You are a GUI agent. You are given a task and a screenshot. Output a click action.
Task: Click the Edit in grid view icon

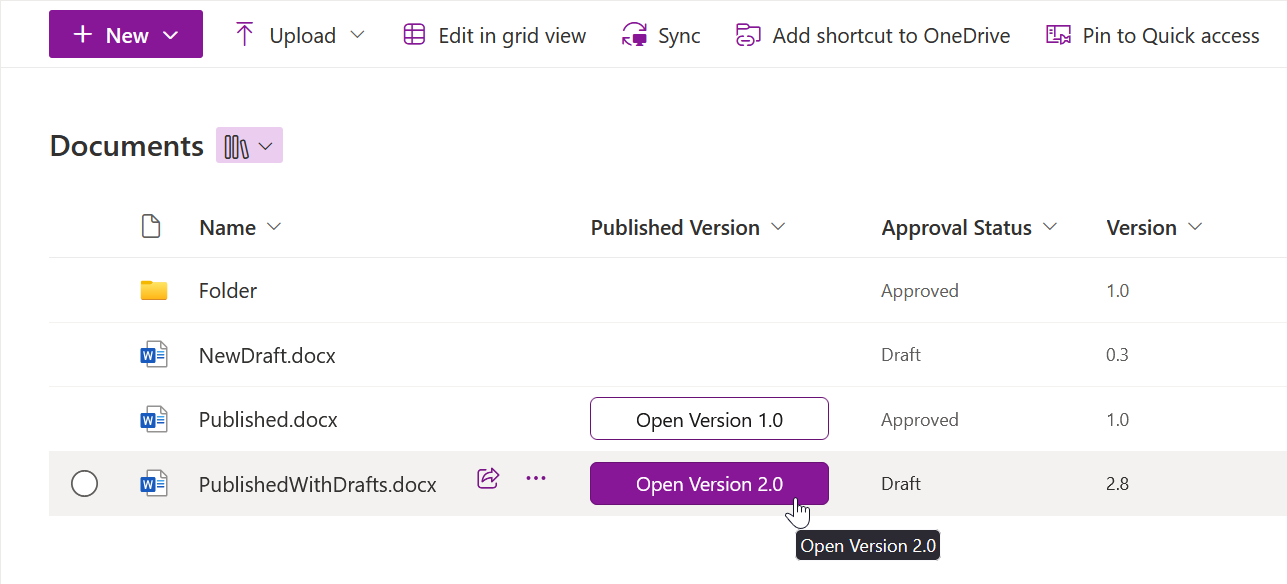[414, 35]
